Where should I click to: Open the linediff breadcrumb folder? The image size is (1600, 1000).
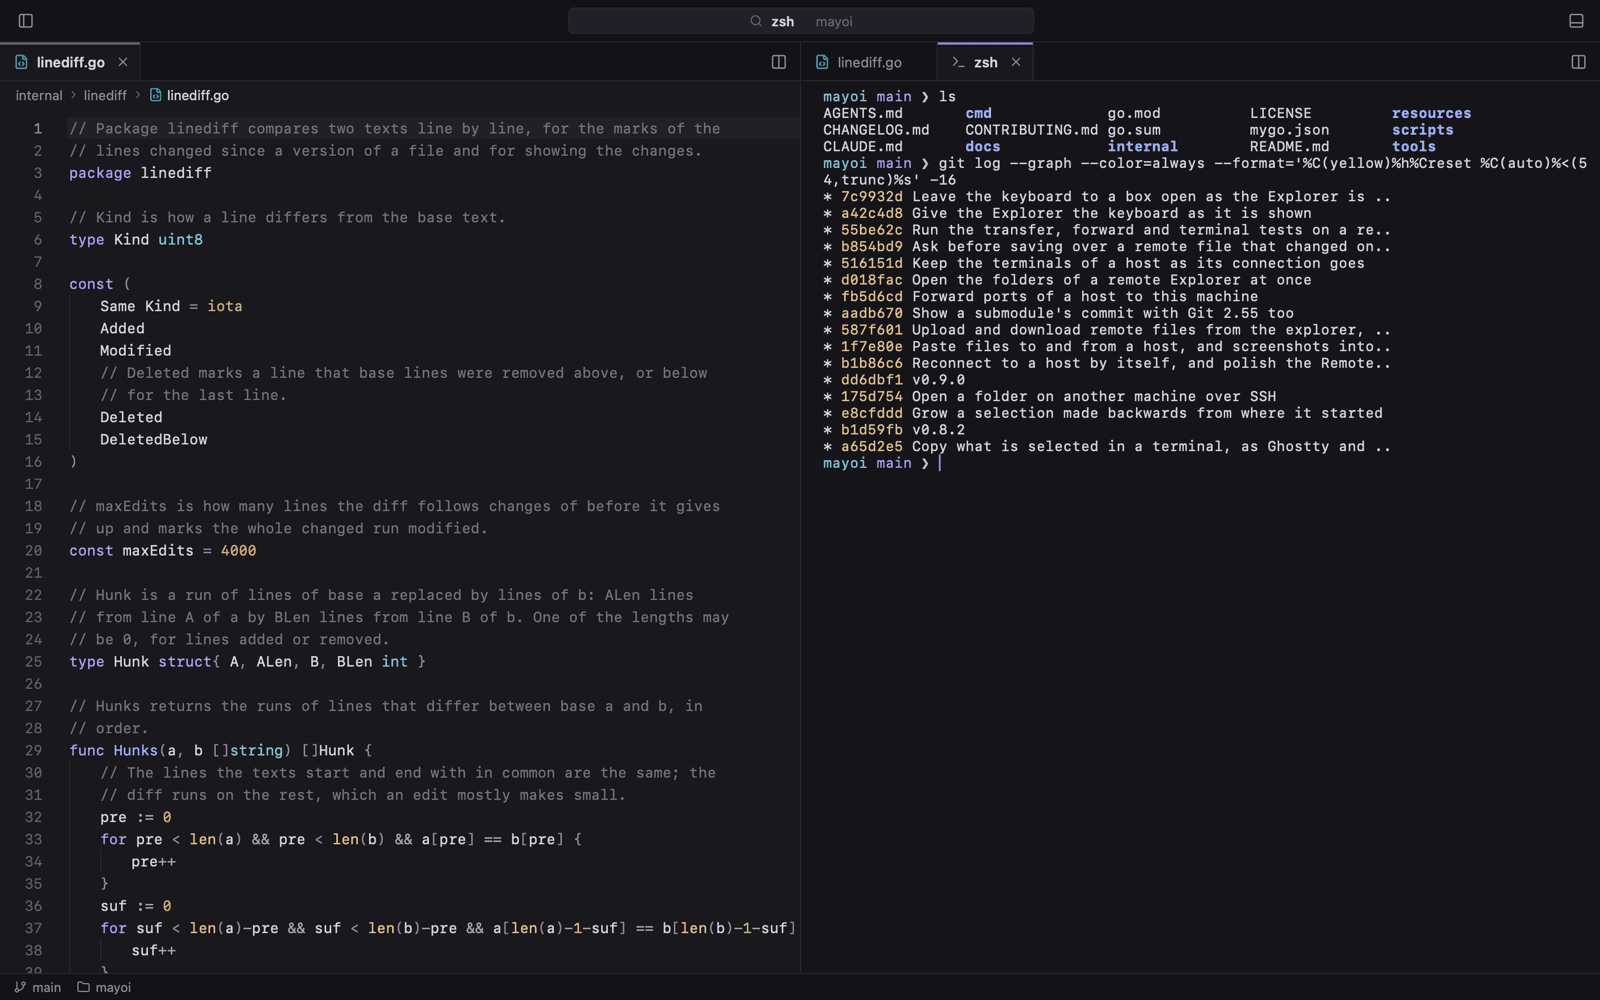tap(105, 95)
